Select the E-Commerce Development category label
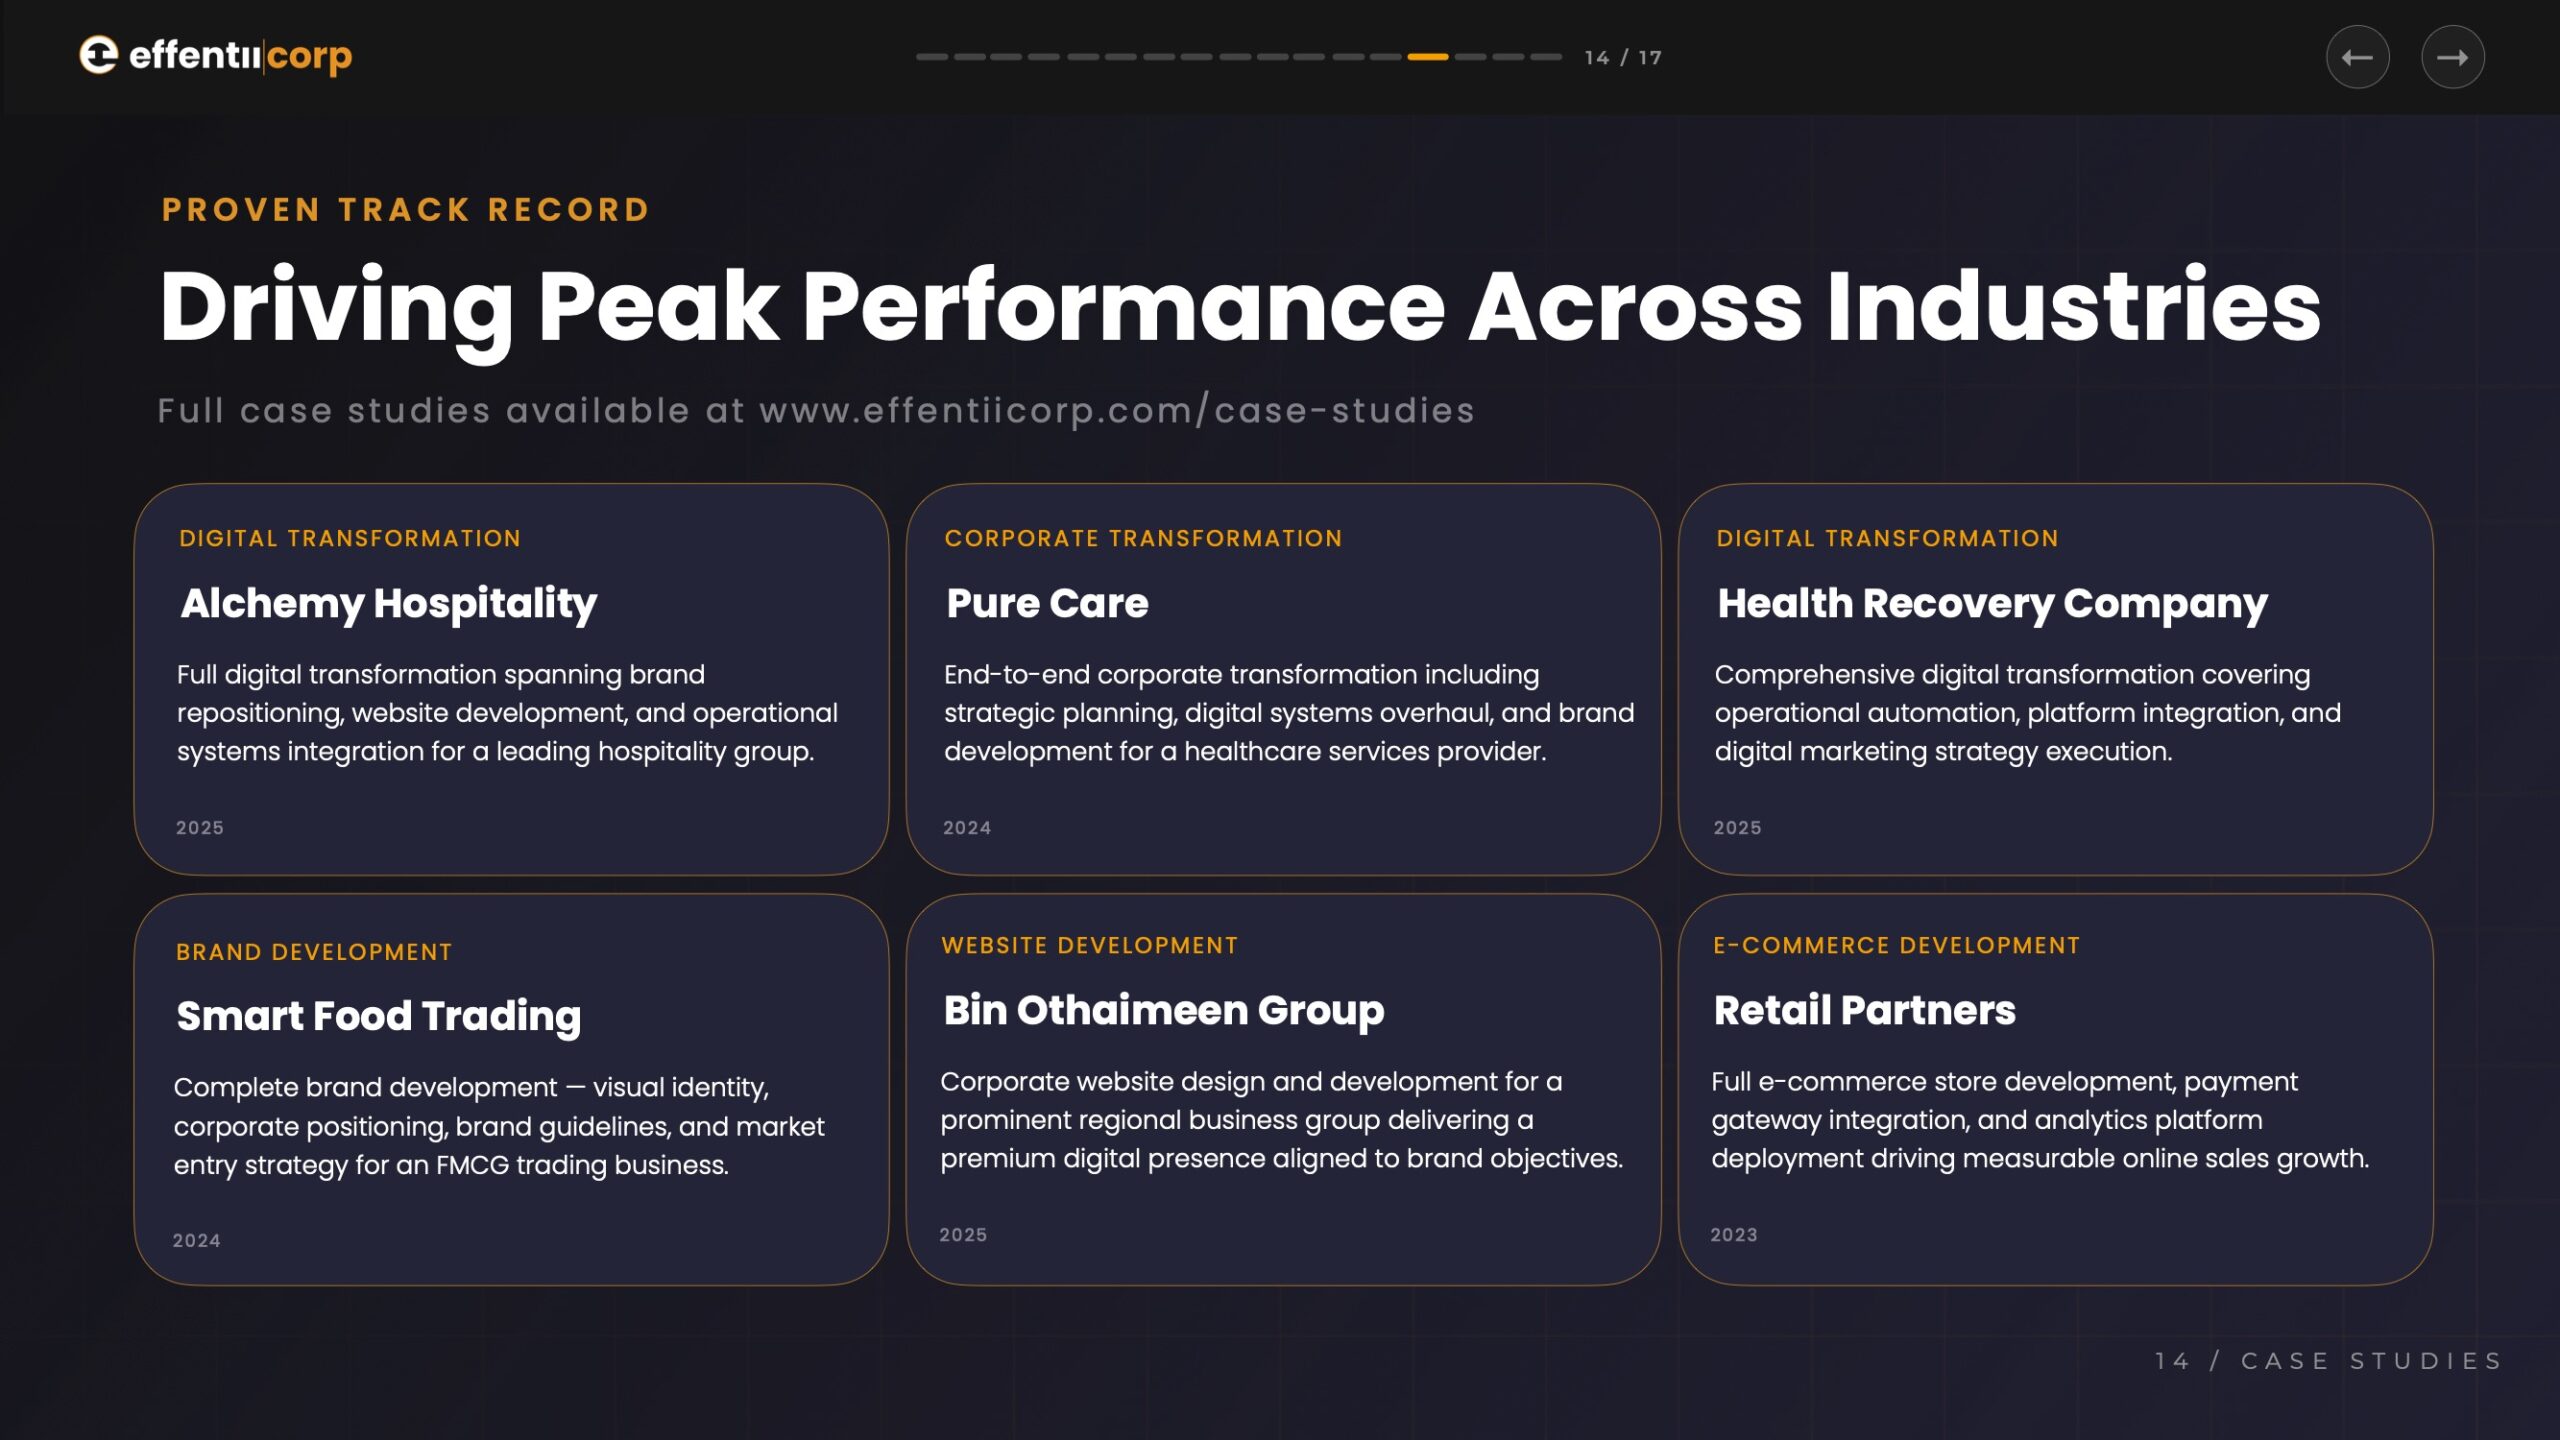 tap(1896, 946)
